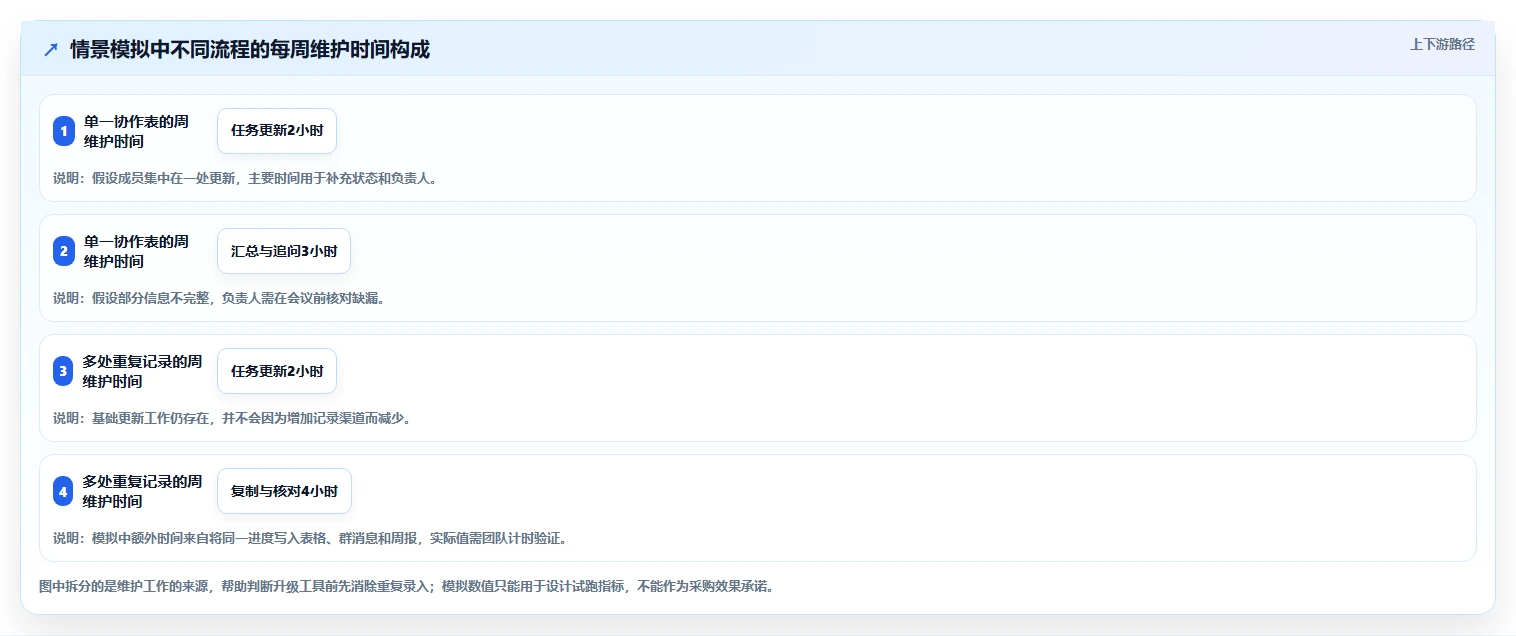The image size is (1516, 636).
Task: Click the footer text 图中拆分的是维护工作的来源
Action: (x=406, y=586)
